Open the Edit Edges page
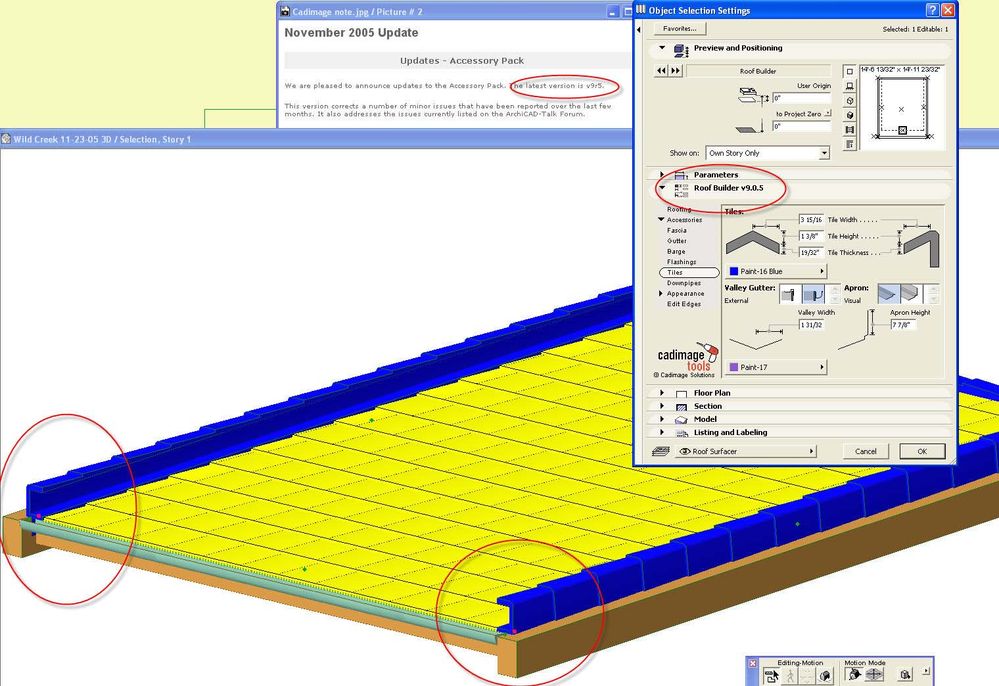Screen dimensions: 999x686 [x=684, y=304]
